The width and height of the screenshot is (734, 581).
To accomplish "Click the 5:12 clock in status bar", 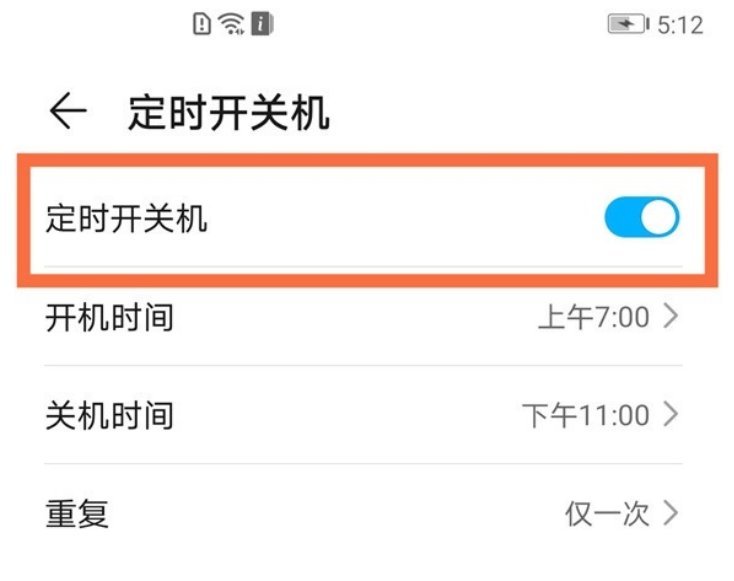I will [682, 24].
